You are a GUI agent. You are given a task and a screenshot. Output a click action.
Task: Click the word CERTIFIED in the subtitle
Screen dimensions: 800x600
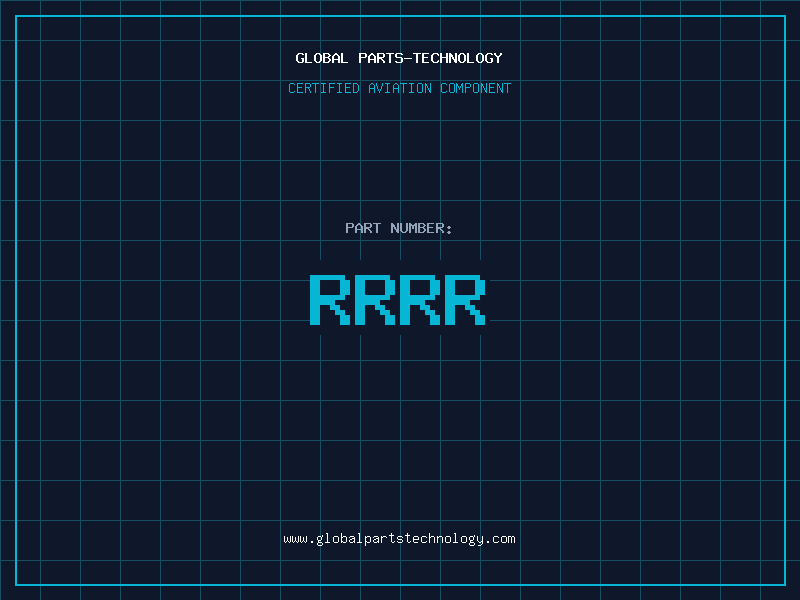pos(324,88)
